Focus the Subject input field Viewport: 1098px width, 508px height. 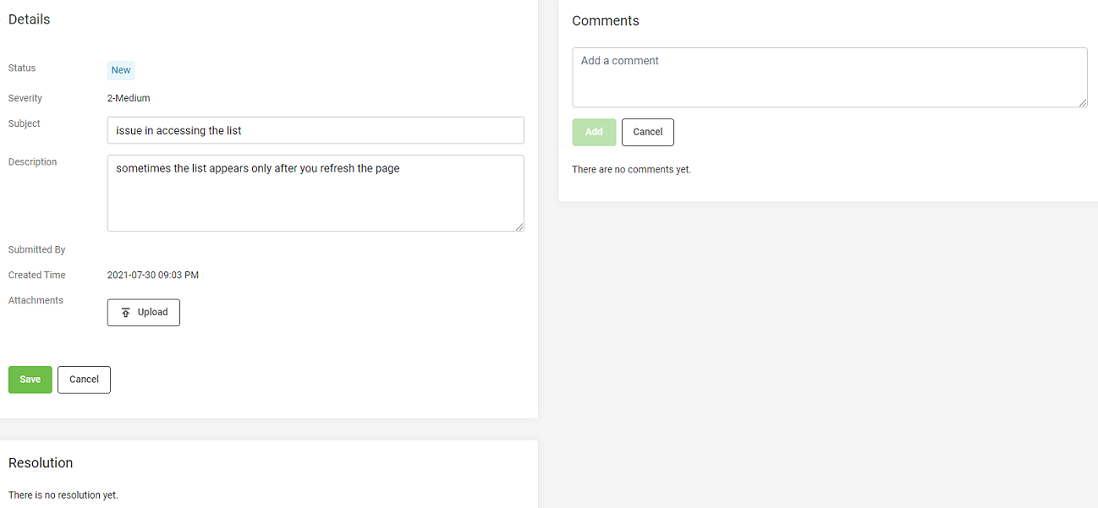coord(316,130)
